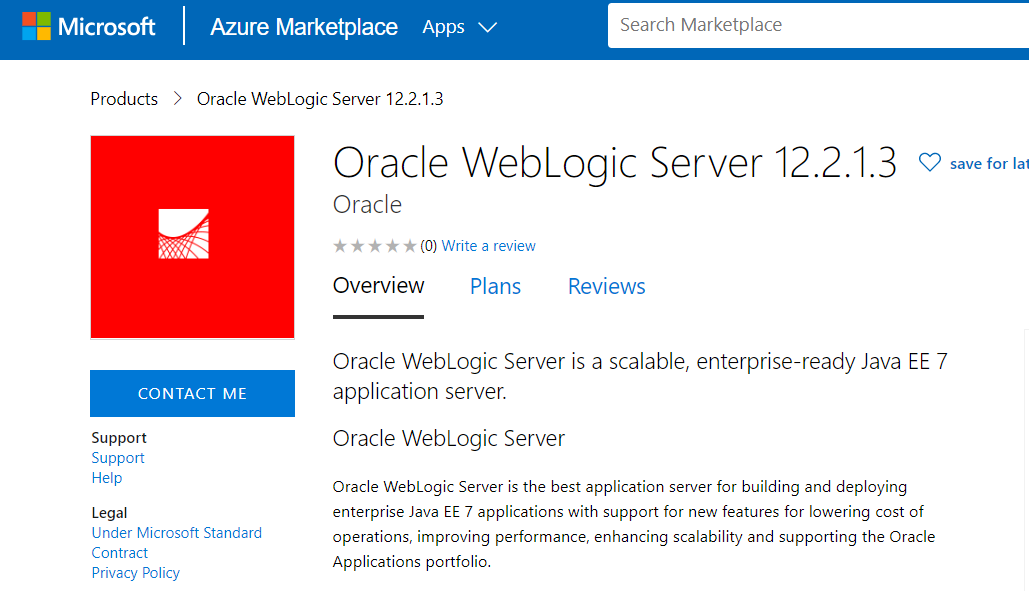Open the Support link in sidebar
The image size is (1029, 591).
118,458
